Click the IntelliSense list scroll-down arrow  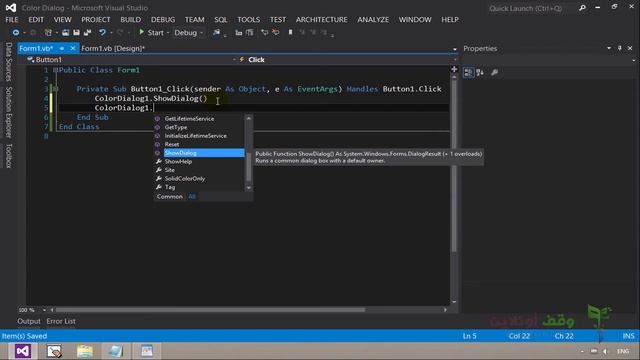[249, 188]
